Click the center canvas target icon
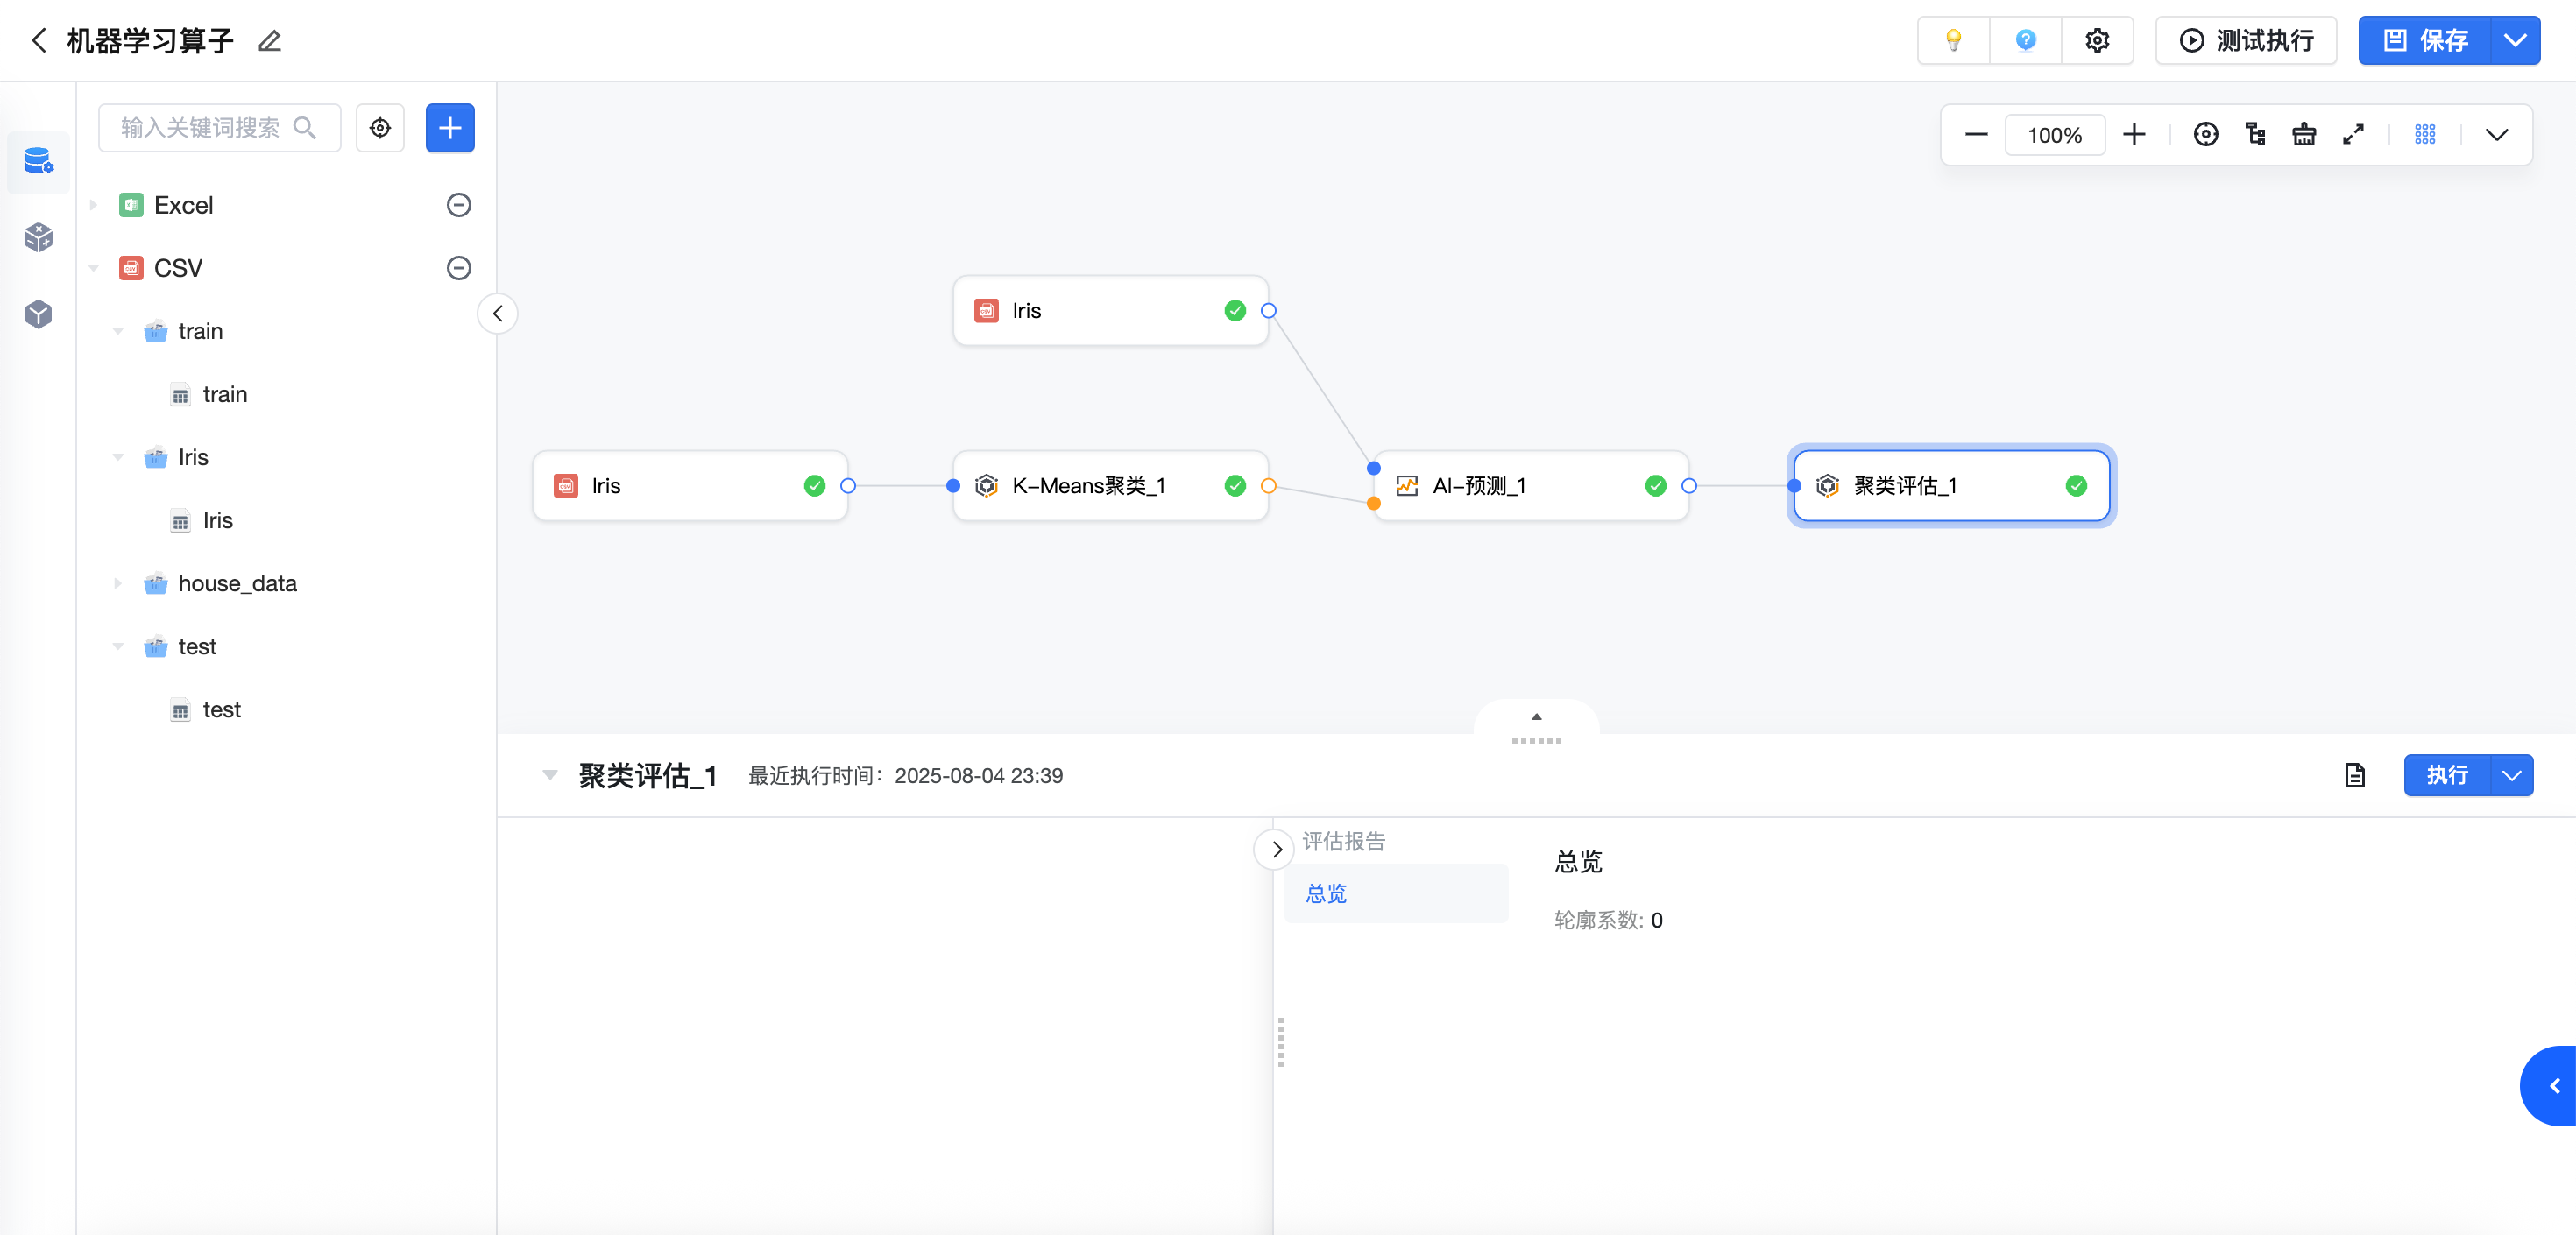The width and height of the screenshot is (2576, 1235). click(x=2205, y=135)
